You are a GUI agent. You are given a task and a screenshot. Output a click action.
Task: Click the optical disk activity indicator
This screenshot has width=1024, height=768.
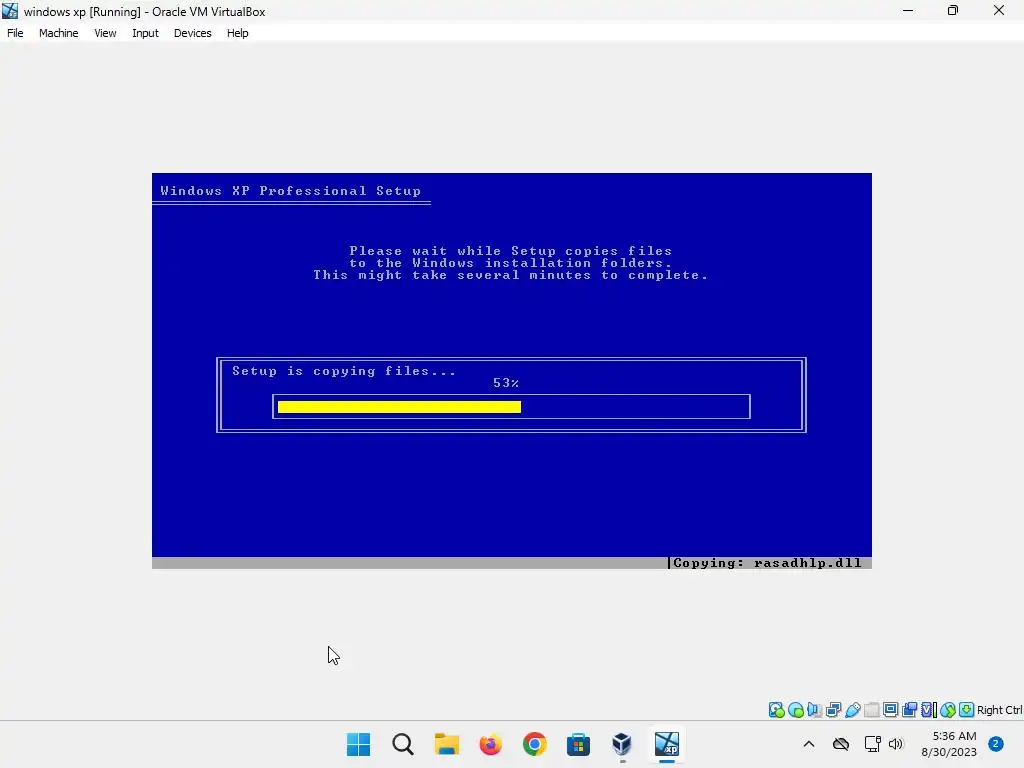coord(795,710)
